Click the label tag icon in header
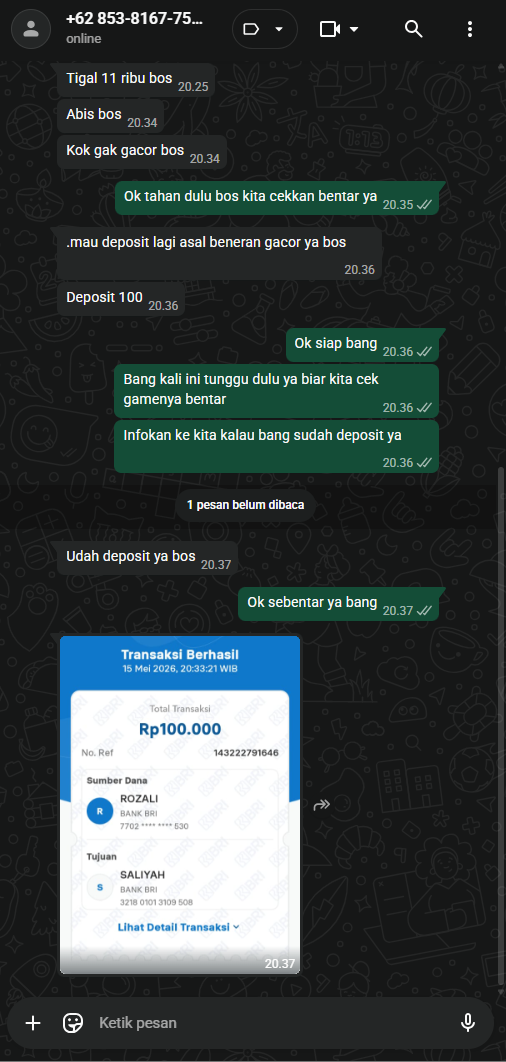Image resolution: width=506 pixels, height=1062 pixels. point(251,29)
